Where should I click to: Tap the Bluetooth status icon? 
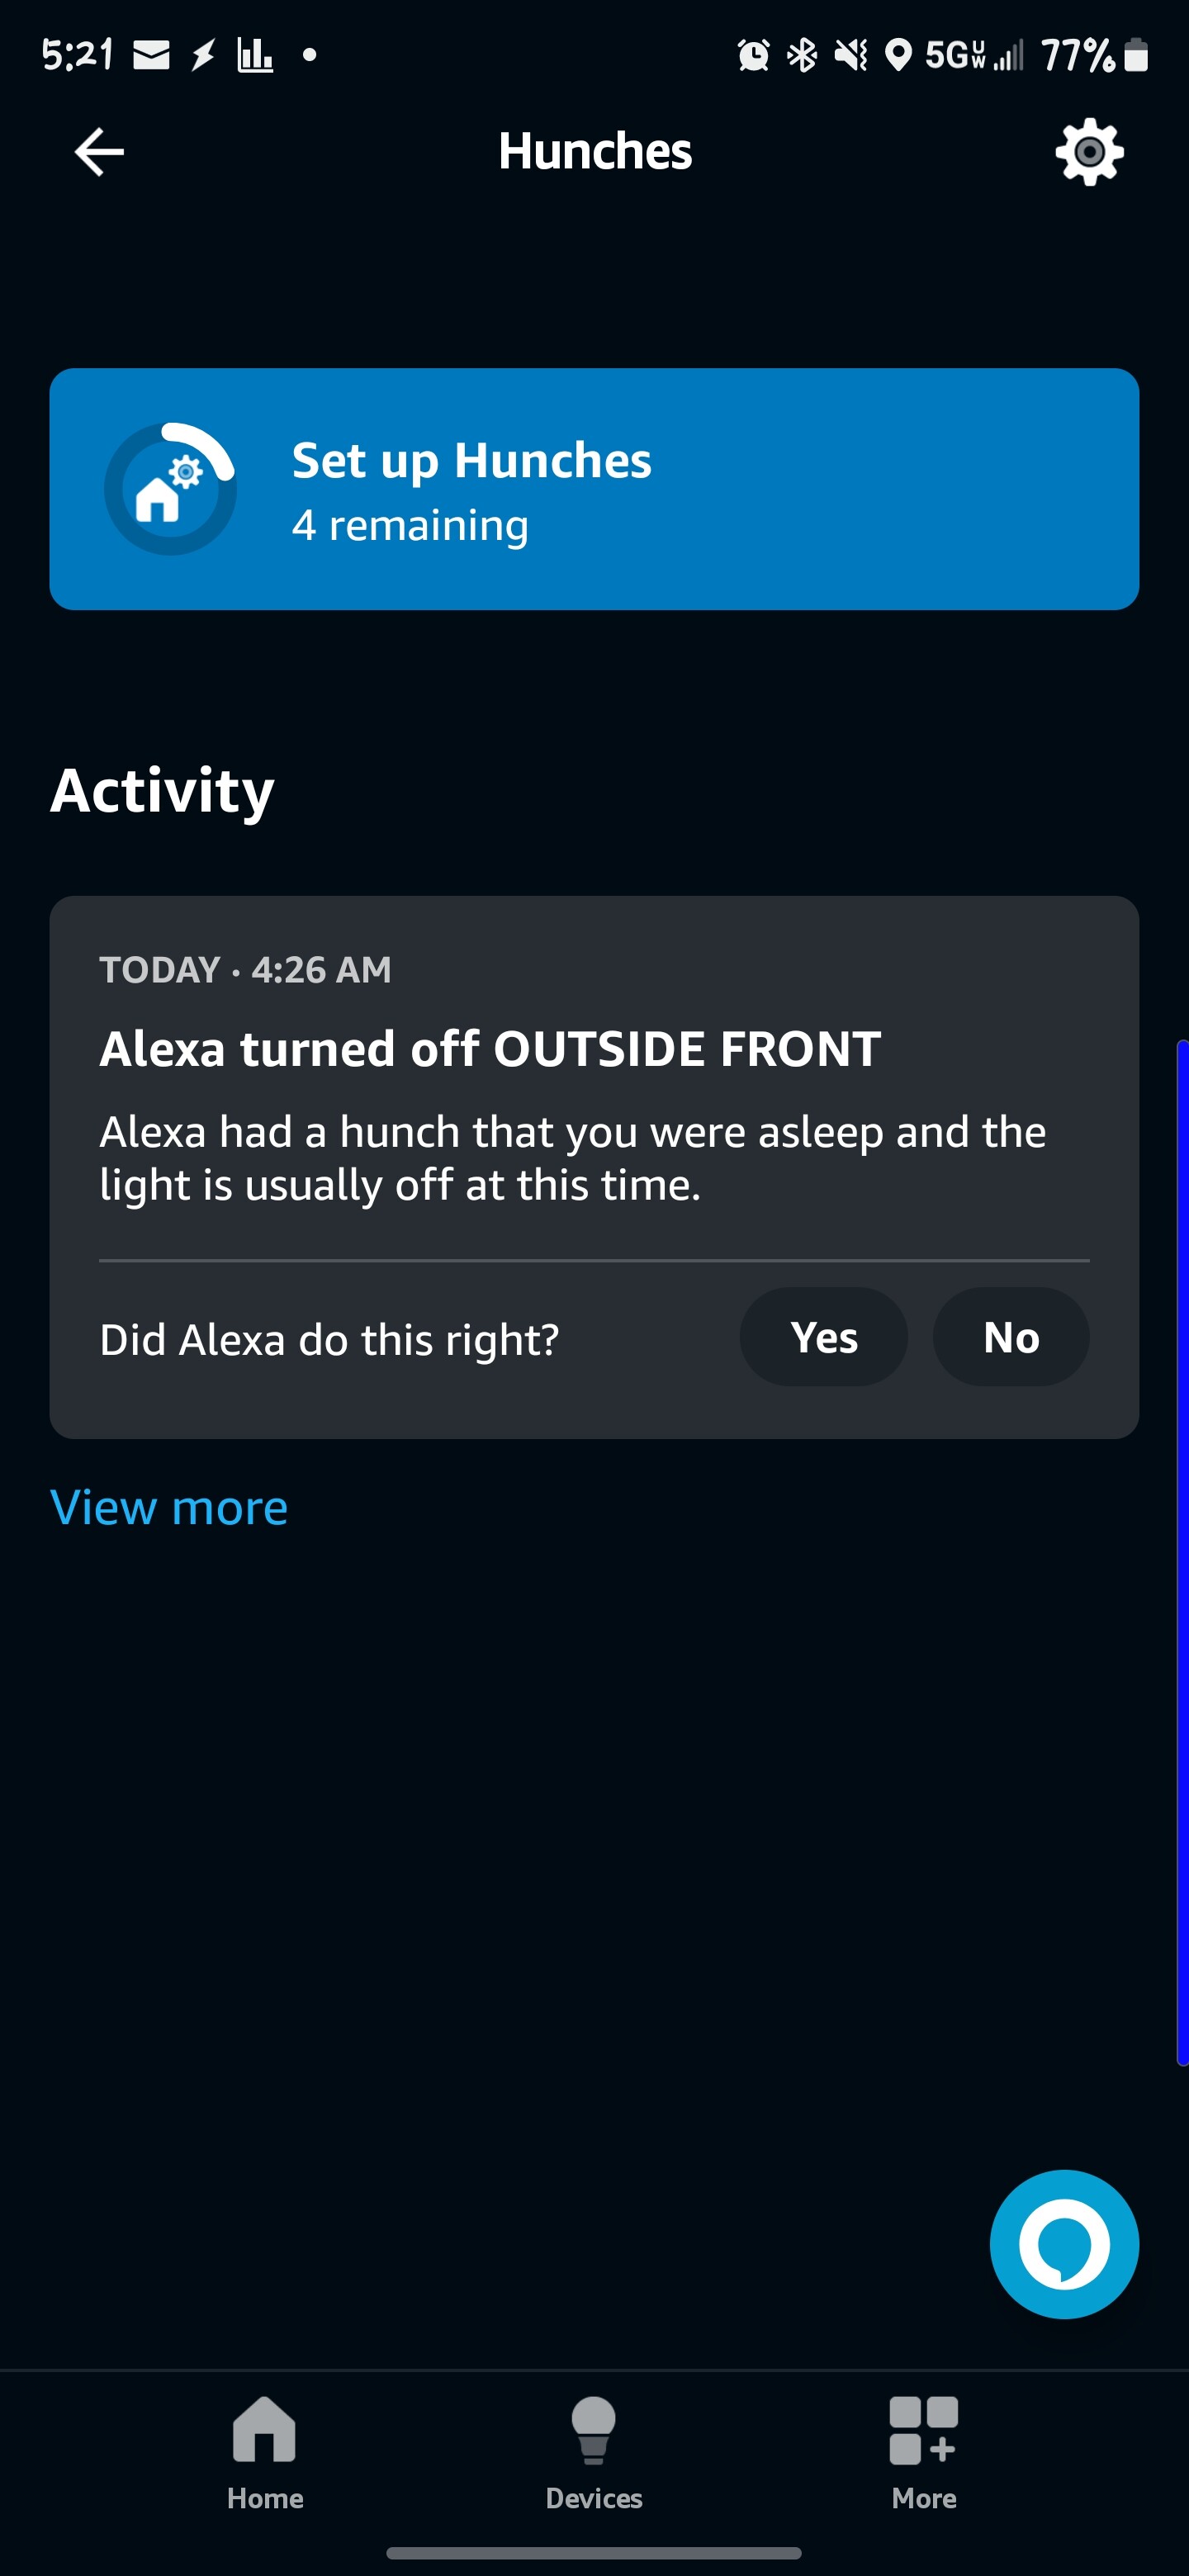click(x=802, y=55)
